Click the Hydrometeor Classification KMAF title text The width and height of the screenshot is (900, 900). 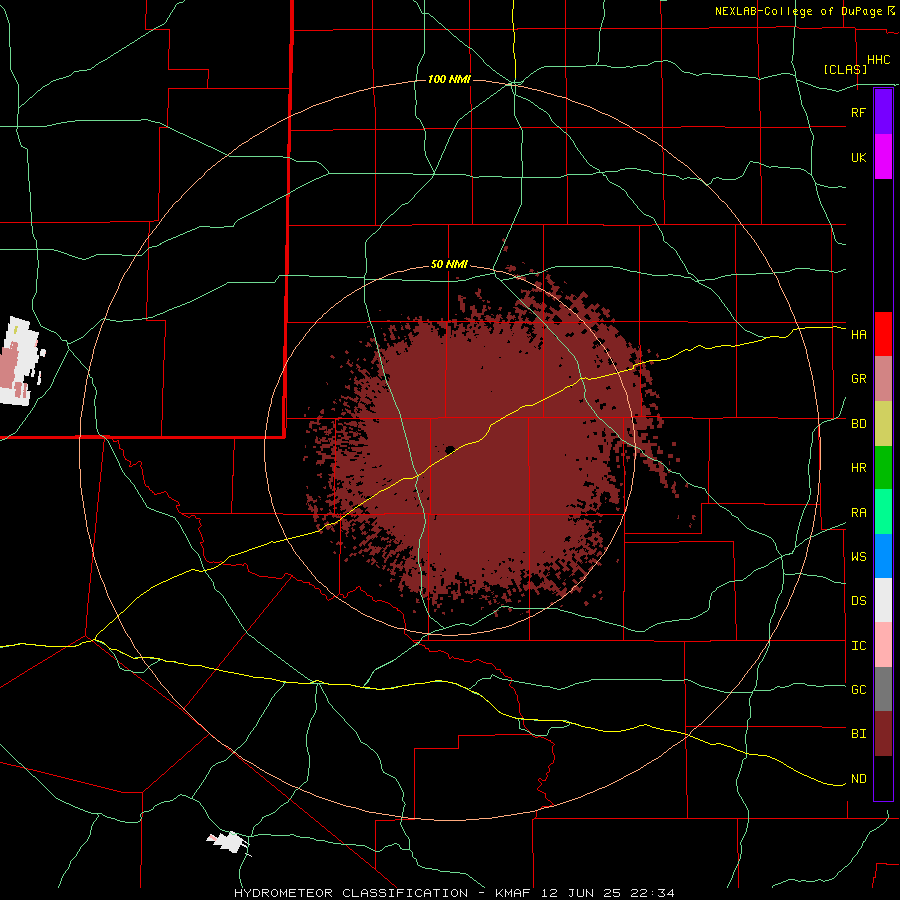(x=454, y=893)
